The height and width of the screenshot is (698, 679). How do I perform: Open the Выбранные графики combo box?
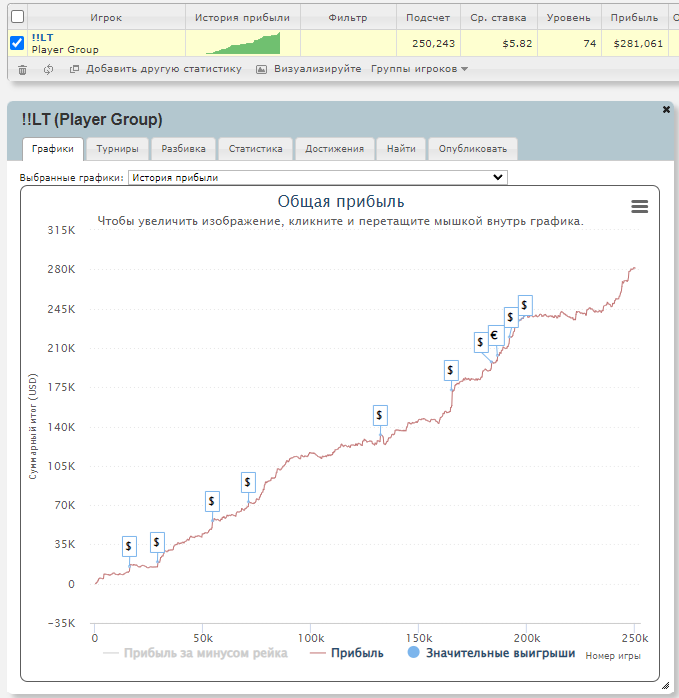(317, 177)
